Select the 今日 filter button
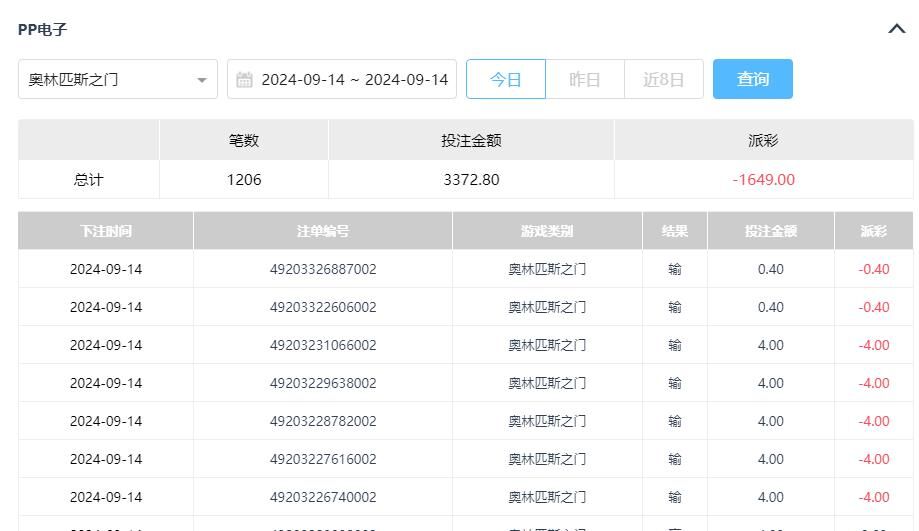 (x=506, y=79)
